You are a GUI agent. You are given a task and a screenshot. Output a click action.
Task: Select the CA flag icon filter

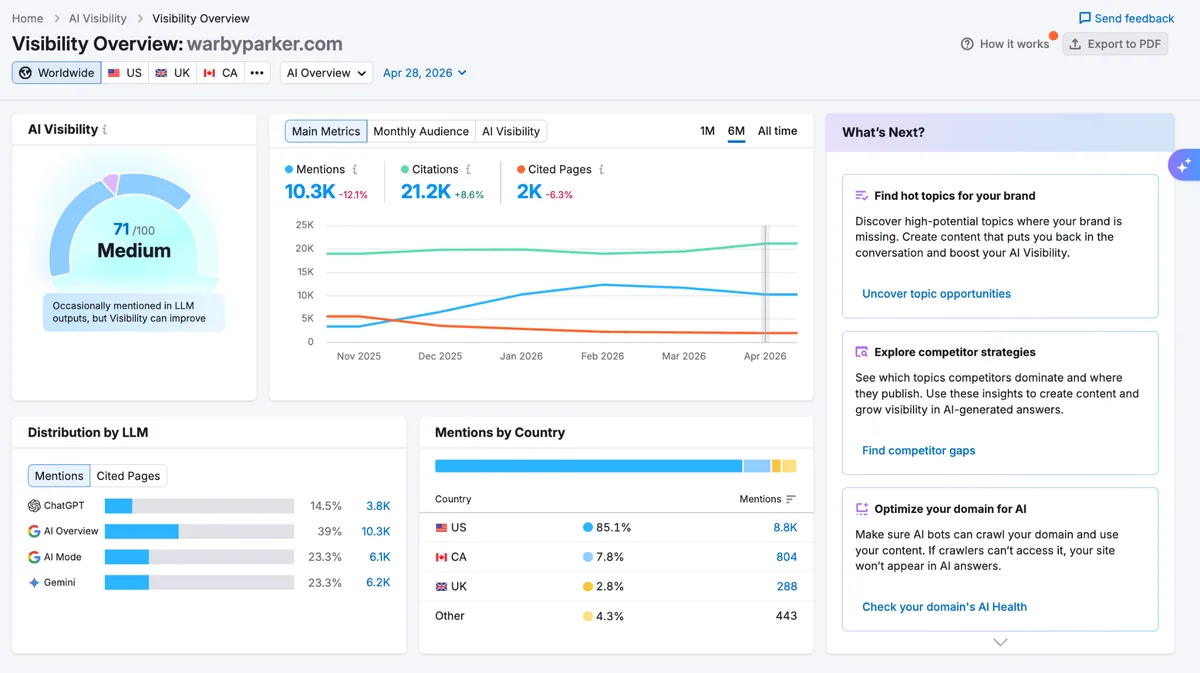[x=209, y=73]
